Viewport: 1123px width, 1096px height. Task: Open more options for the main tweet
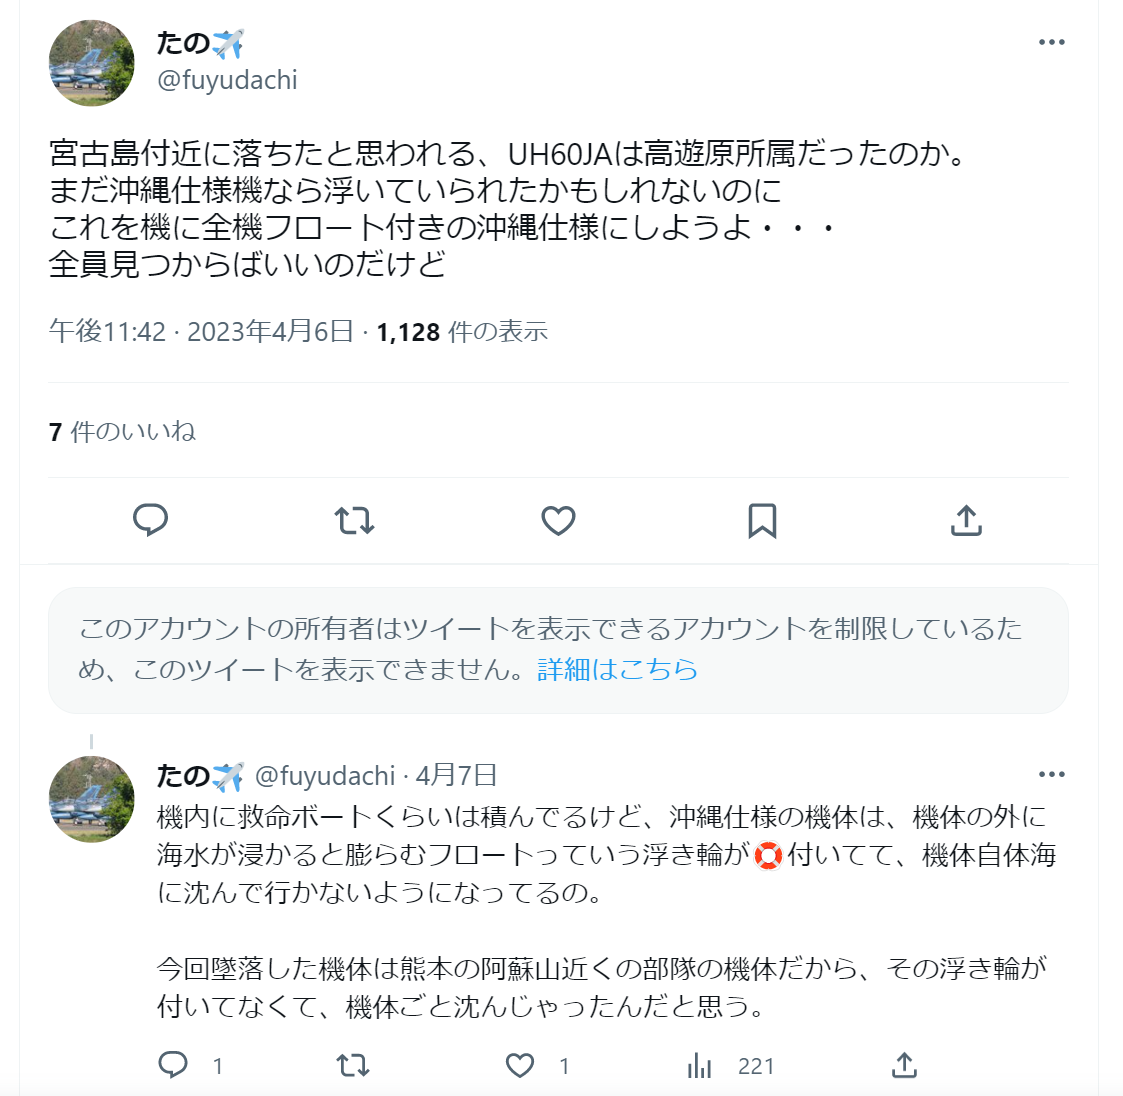pos(1051,43)
